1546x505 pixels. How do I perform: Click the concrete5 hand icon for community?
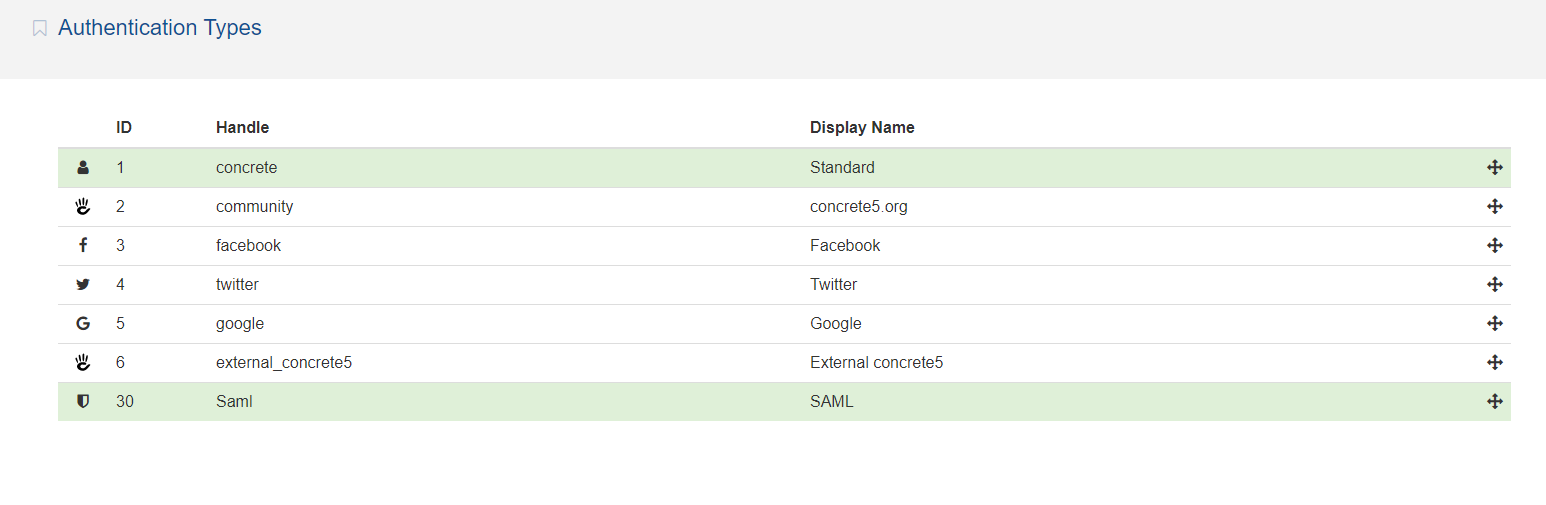pyautogui.click(x=83, y=207)
